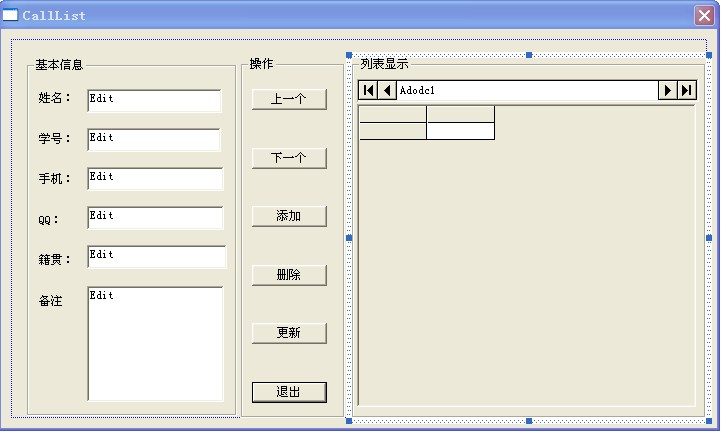The height and width of the screenshot is (438, 728).
Task: Click the white data grid cell
Action: [461, 131]
